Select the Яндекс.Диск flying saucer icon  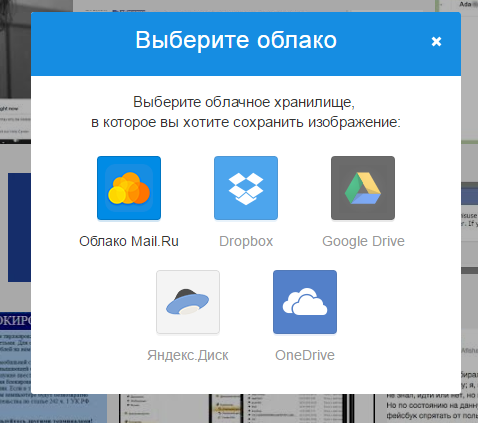pyautogui.click(x=188, y=302)
